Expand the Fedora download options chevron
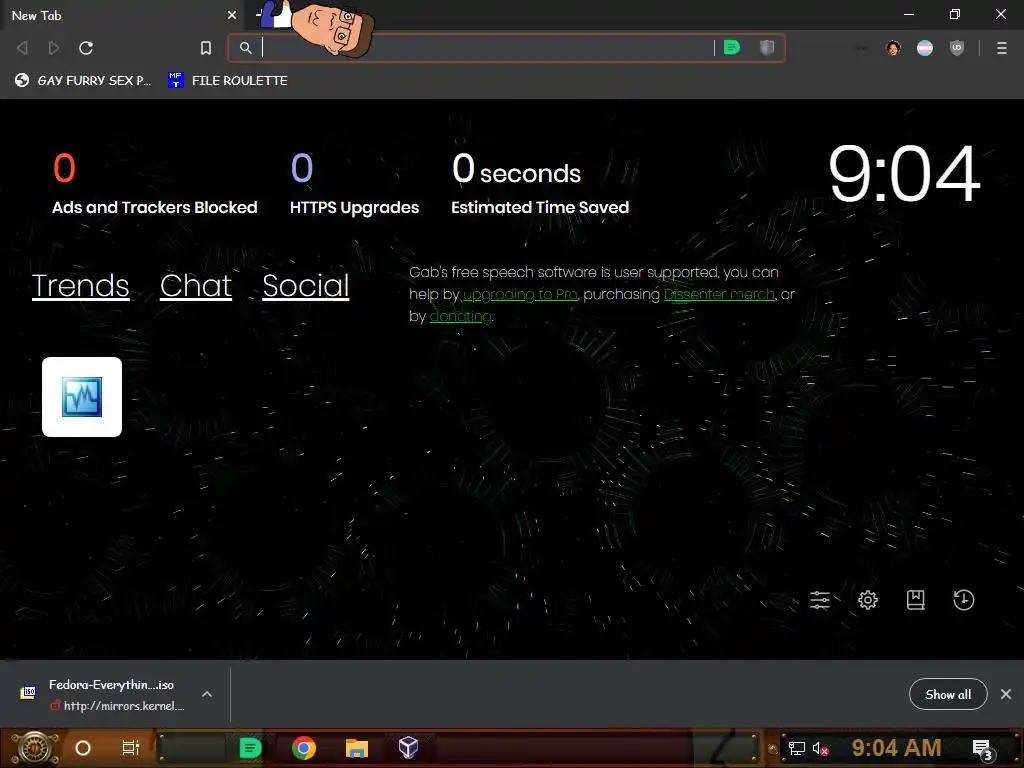Viewport: 1024px width, 768px height. [207, 694]
